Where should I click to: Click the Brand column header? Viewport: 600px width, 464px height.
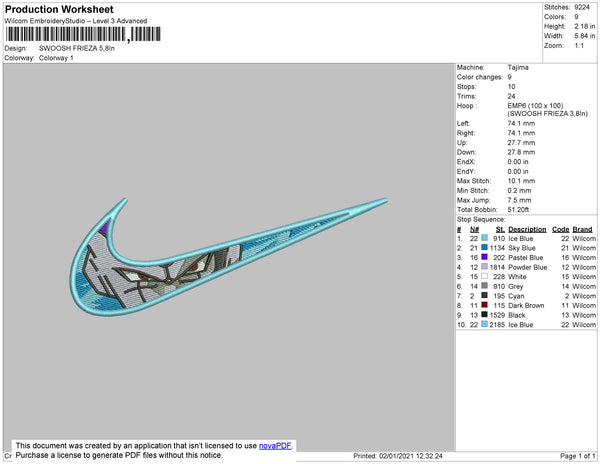pos(582,229)
